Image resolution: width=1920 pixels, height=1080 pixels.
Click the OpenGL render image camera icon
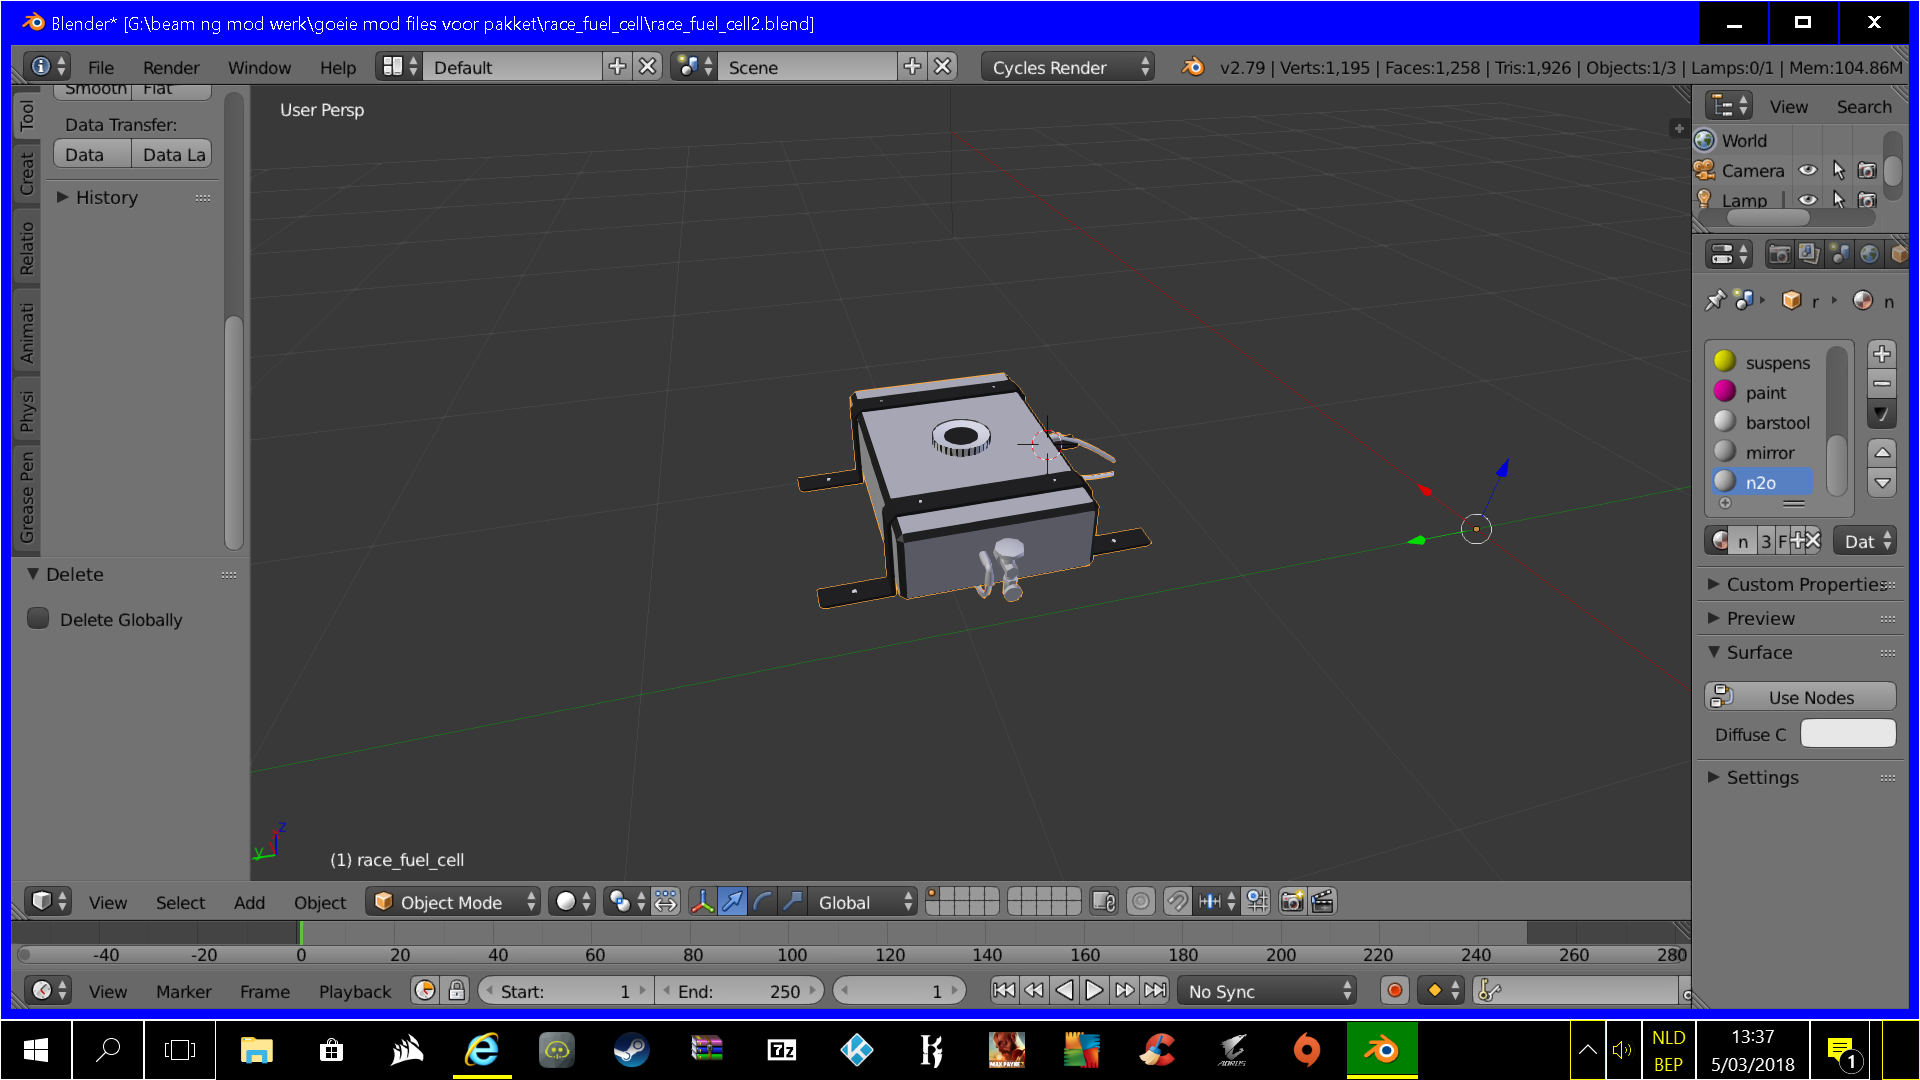(1292, 902)
